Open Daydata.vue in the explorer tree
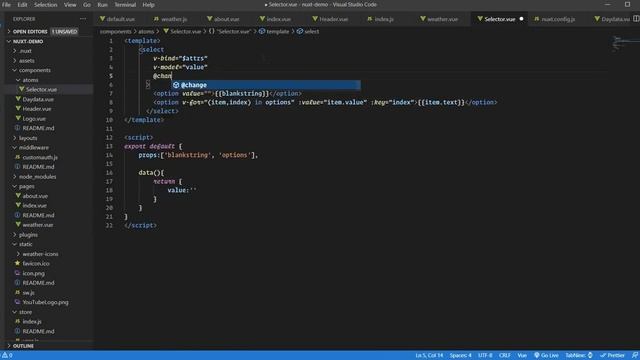 pyautogui.click(x=38, y=99)
